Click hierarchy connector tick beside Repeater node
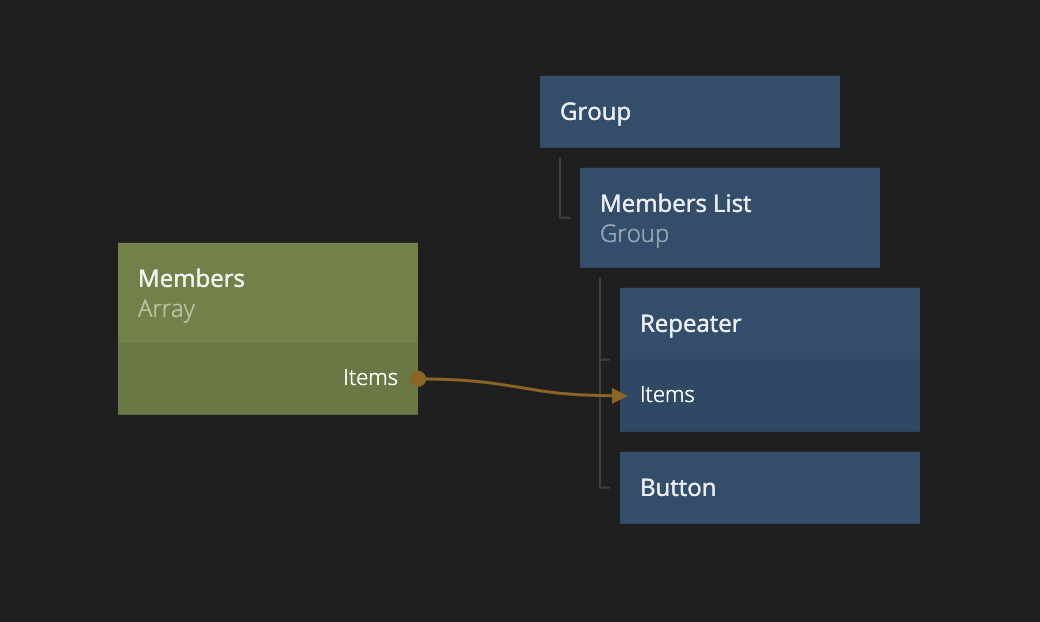1040x622 pixels. pos(604,358)
